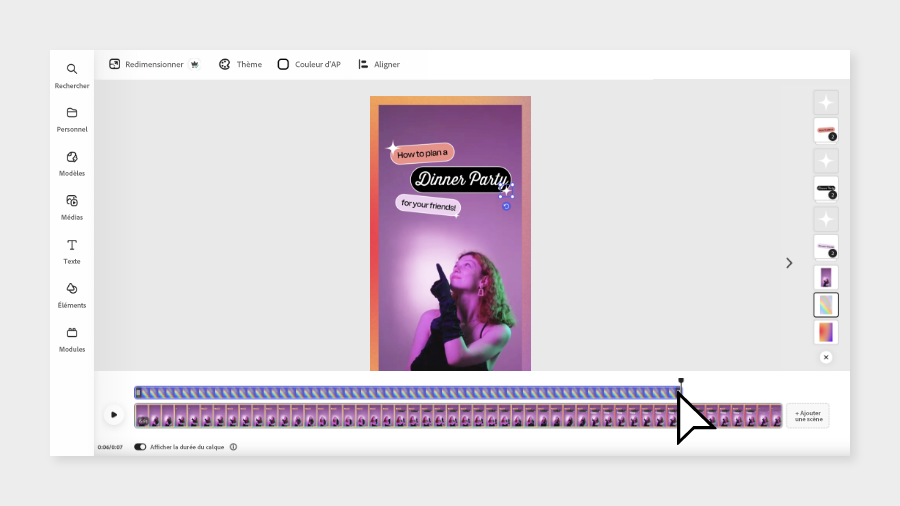
Task: Select 'How to plan a' text on canvas
Action: (x=422, y=154)
